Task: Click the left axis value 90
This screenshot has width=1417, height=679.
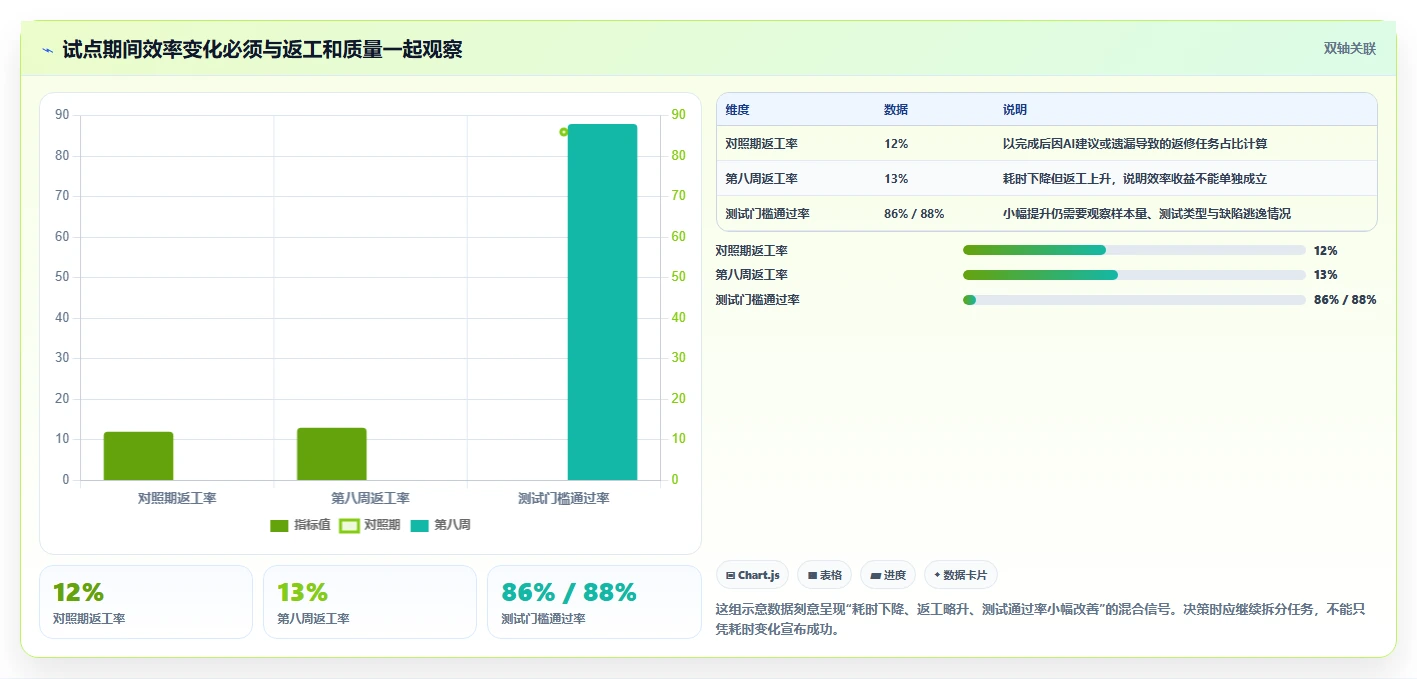Action: coord(62,115)
